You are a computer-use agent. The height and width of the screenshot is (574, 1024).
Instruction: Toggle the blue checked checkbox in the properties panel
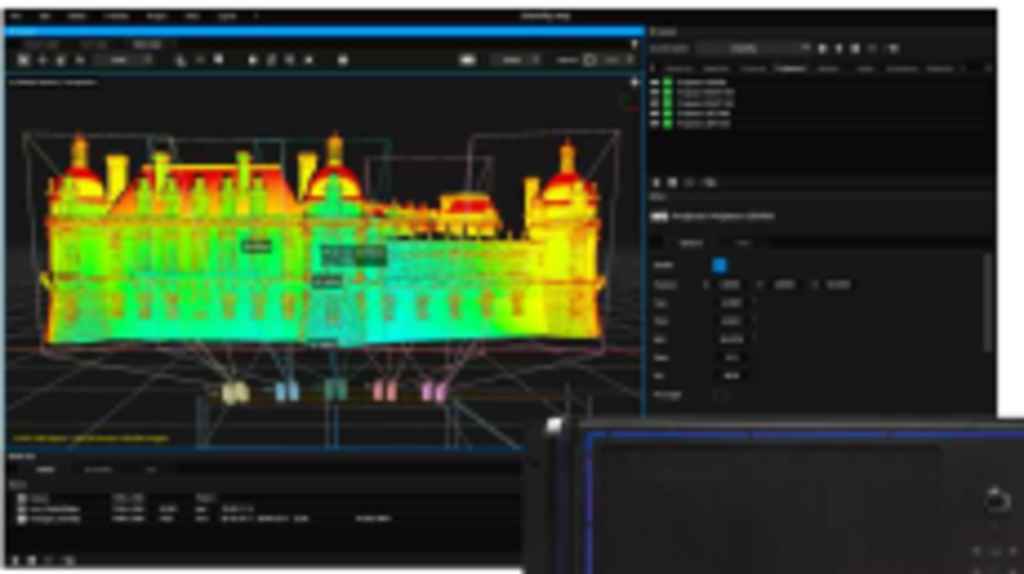(719, 265)
